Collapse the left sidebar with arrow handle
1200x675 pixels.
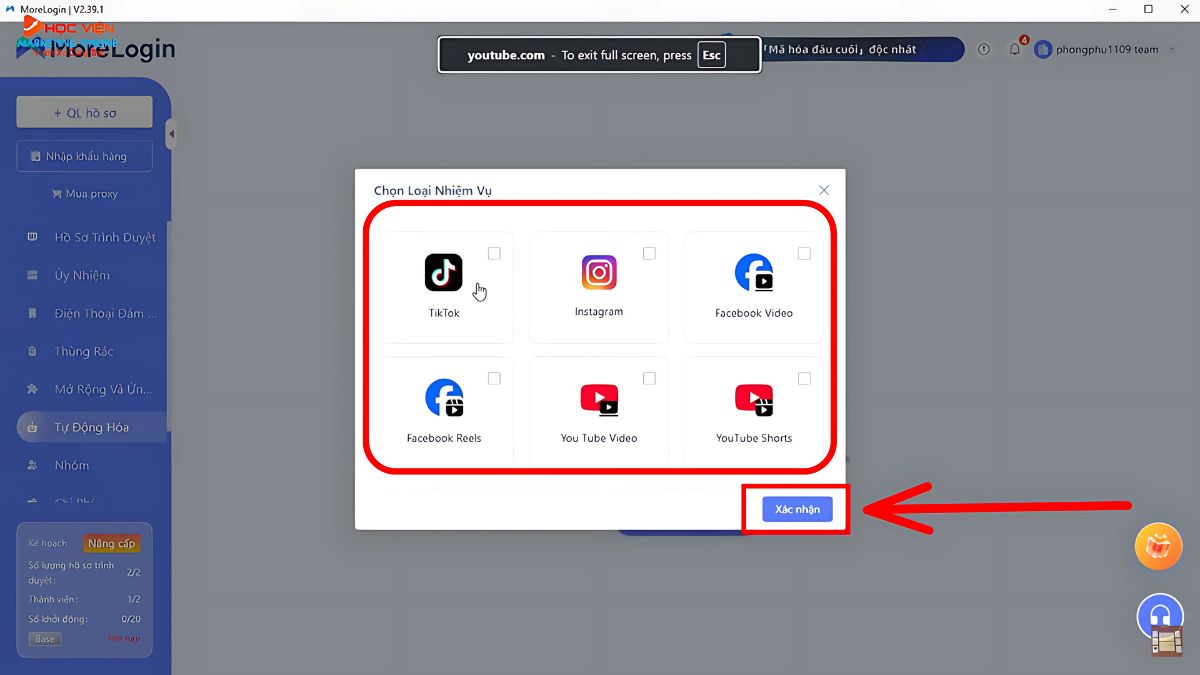pyautogui.click(x=171, y=134)
